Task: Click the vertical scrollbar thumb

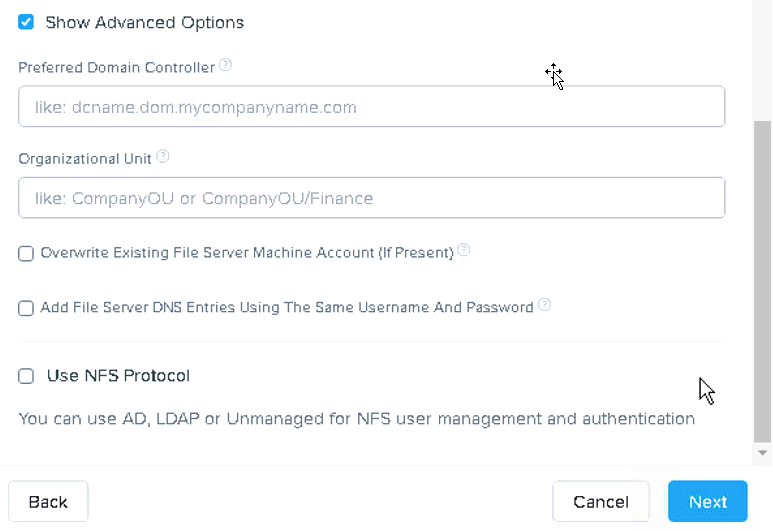Action: click(x=763, y=282)
